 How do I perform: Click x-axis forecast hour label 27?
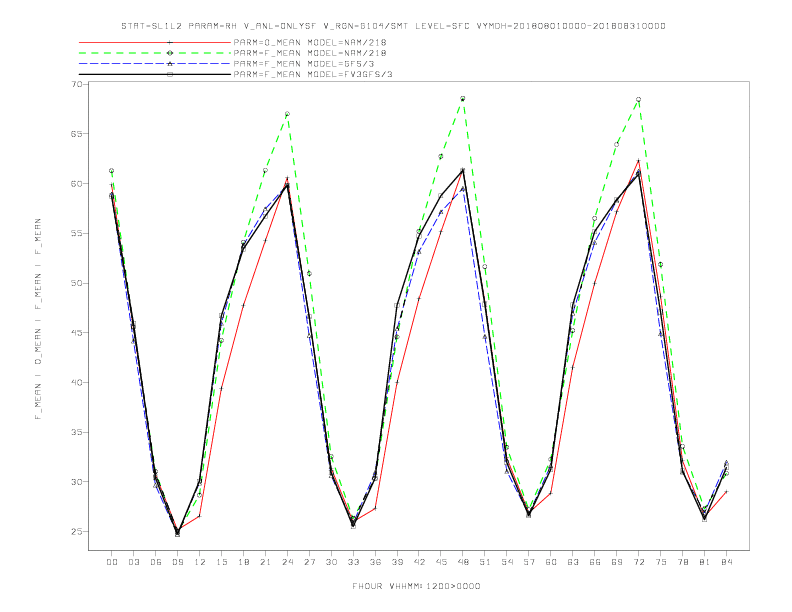click(x=309, y=562)
